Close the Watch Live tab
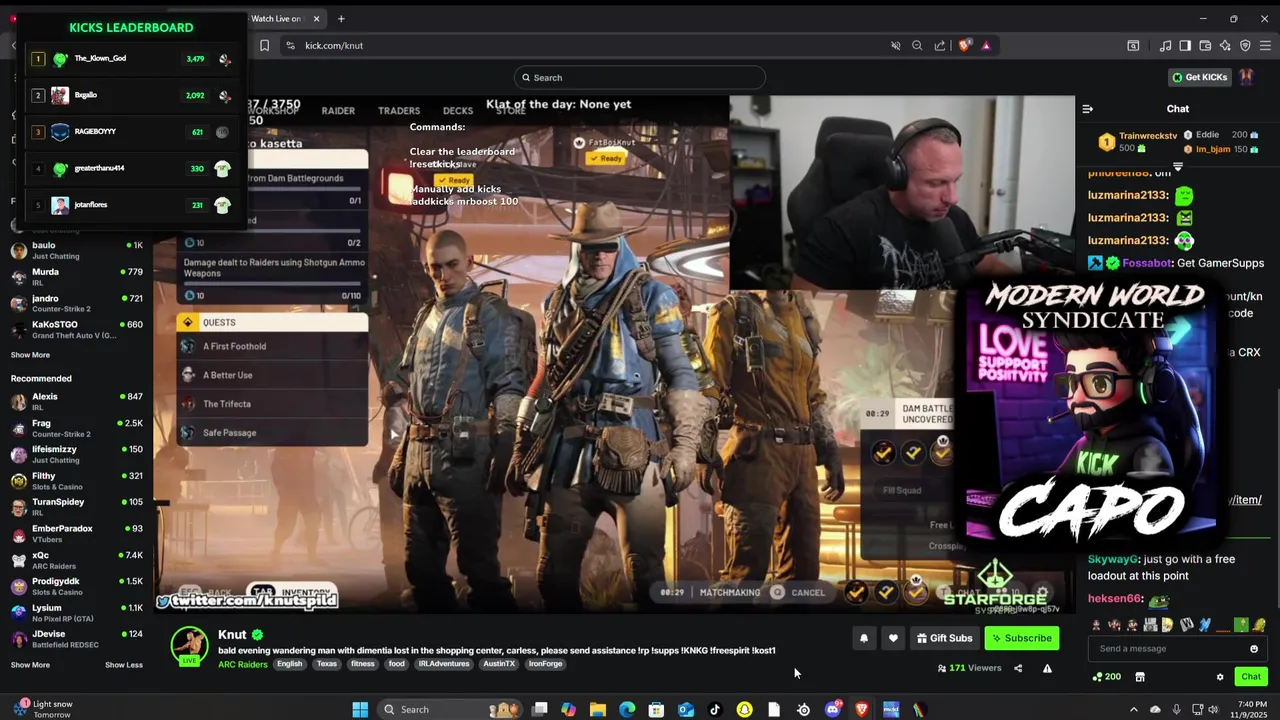1280x720 pixels. [317, 18]
